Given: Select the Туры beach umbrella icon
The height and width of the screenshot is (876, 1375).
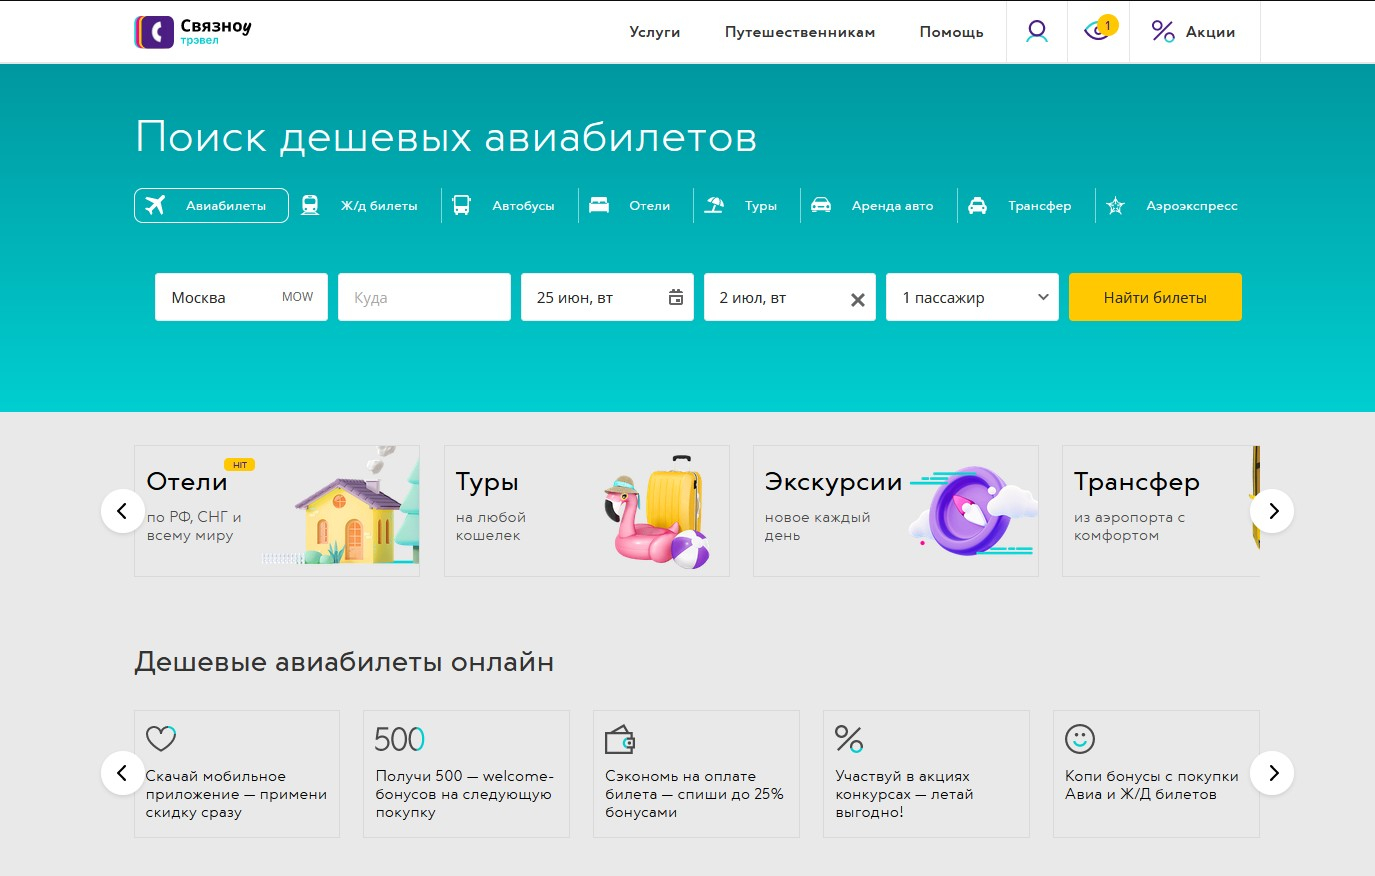Looking at the screenshot, I should [x=714, y=206].
